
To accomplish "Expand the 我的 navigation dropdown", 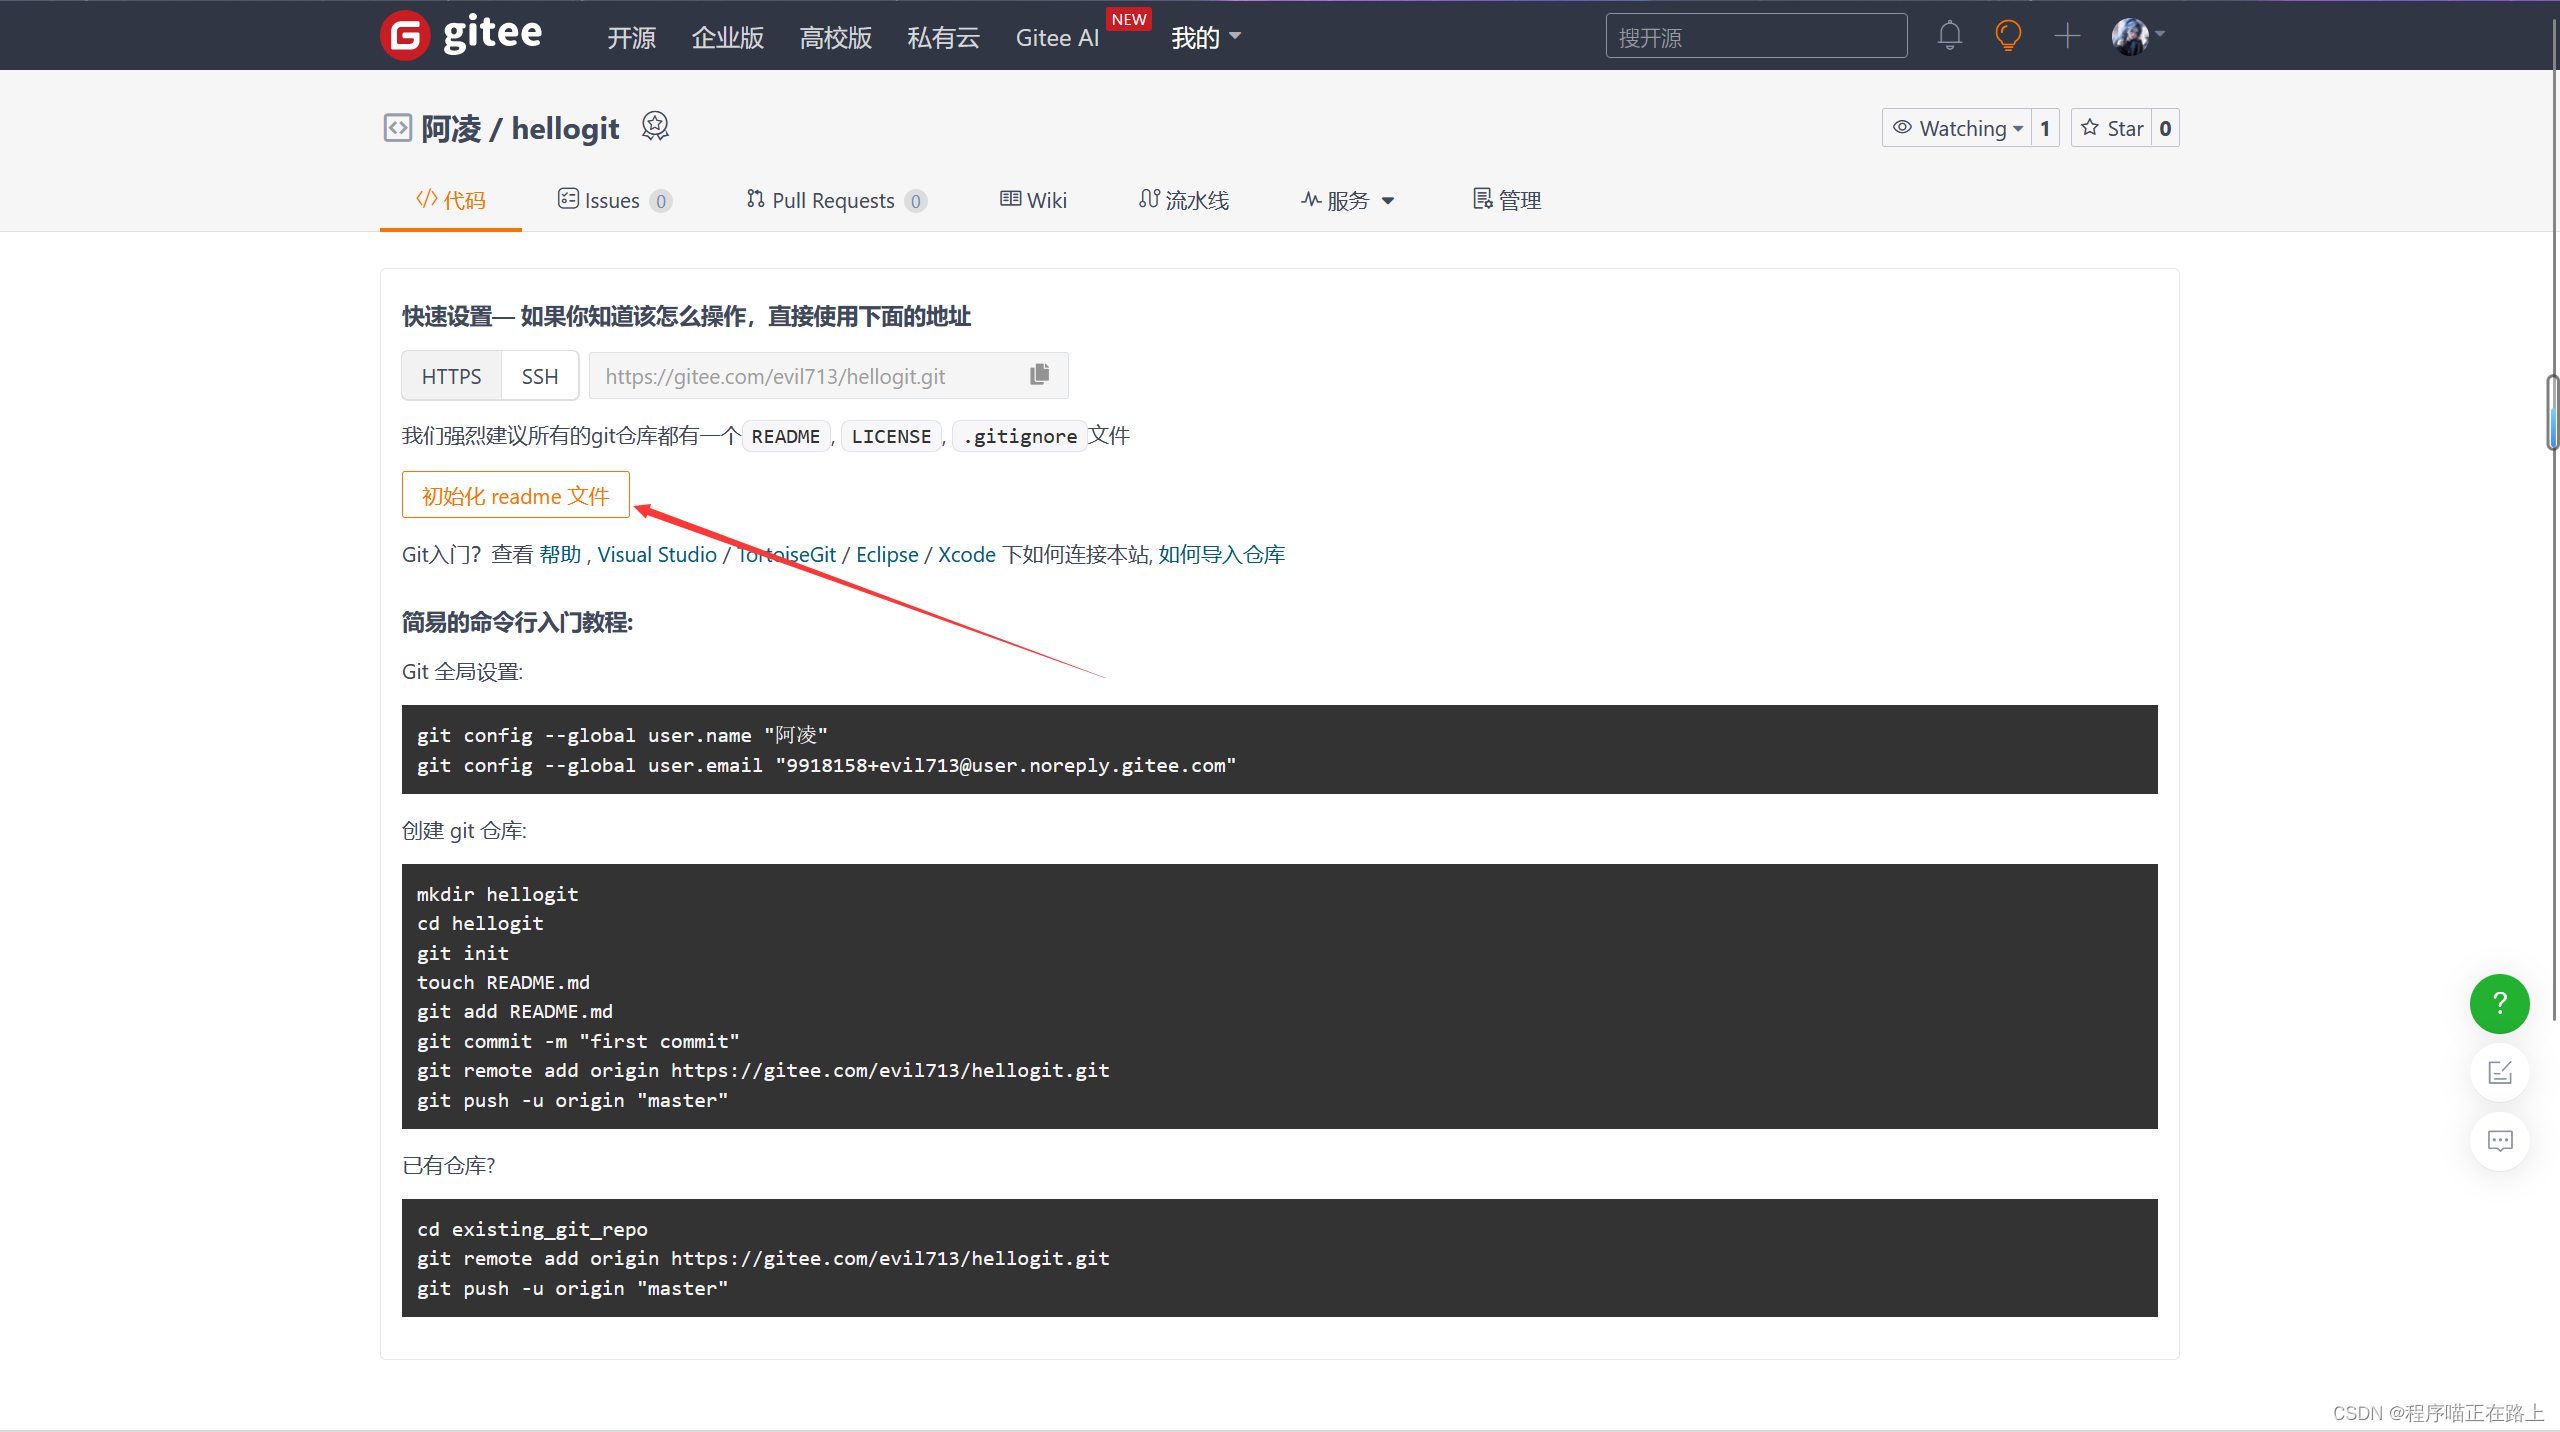I will tap(1206, 37).
